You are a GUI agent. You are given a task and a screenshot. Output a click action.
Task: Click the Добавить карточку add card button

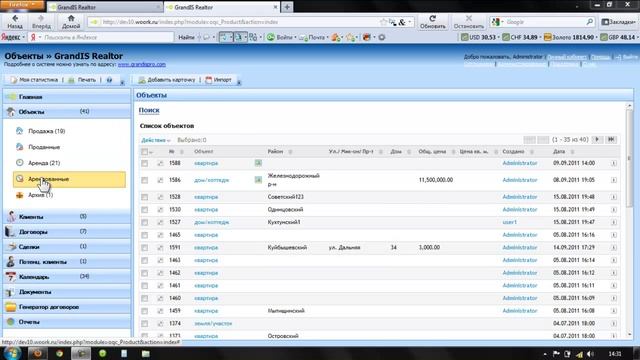pyautogui.click(x=167, y=80)
